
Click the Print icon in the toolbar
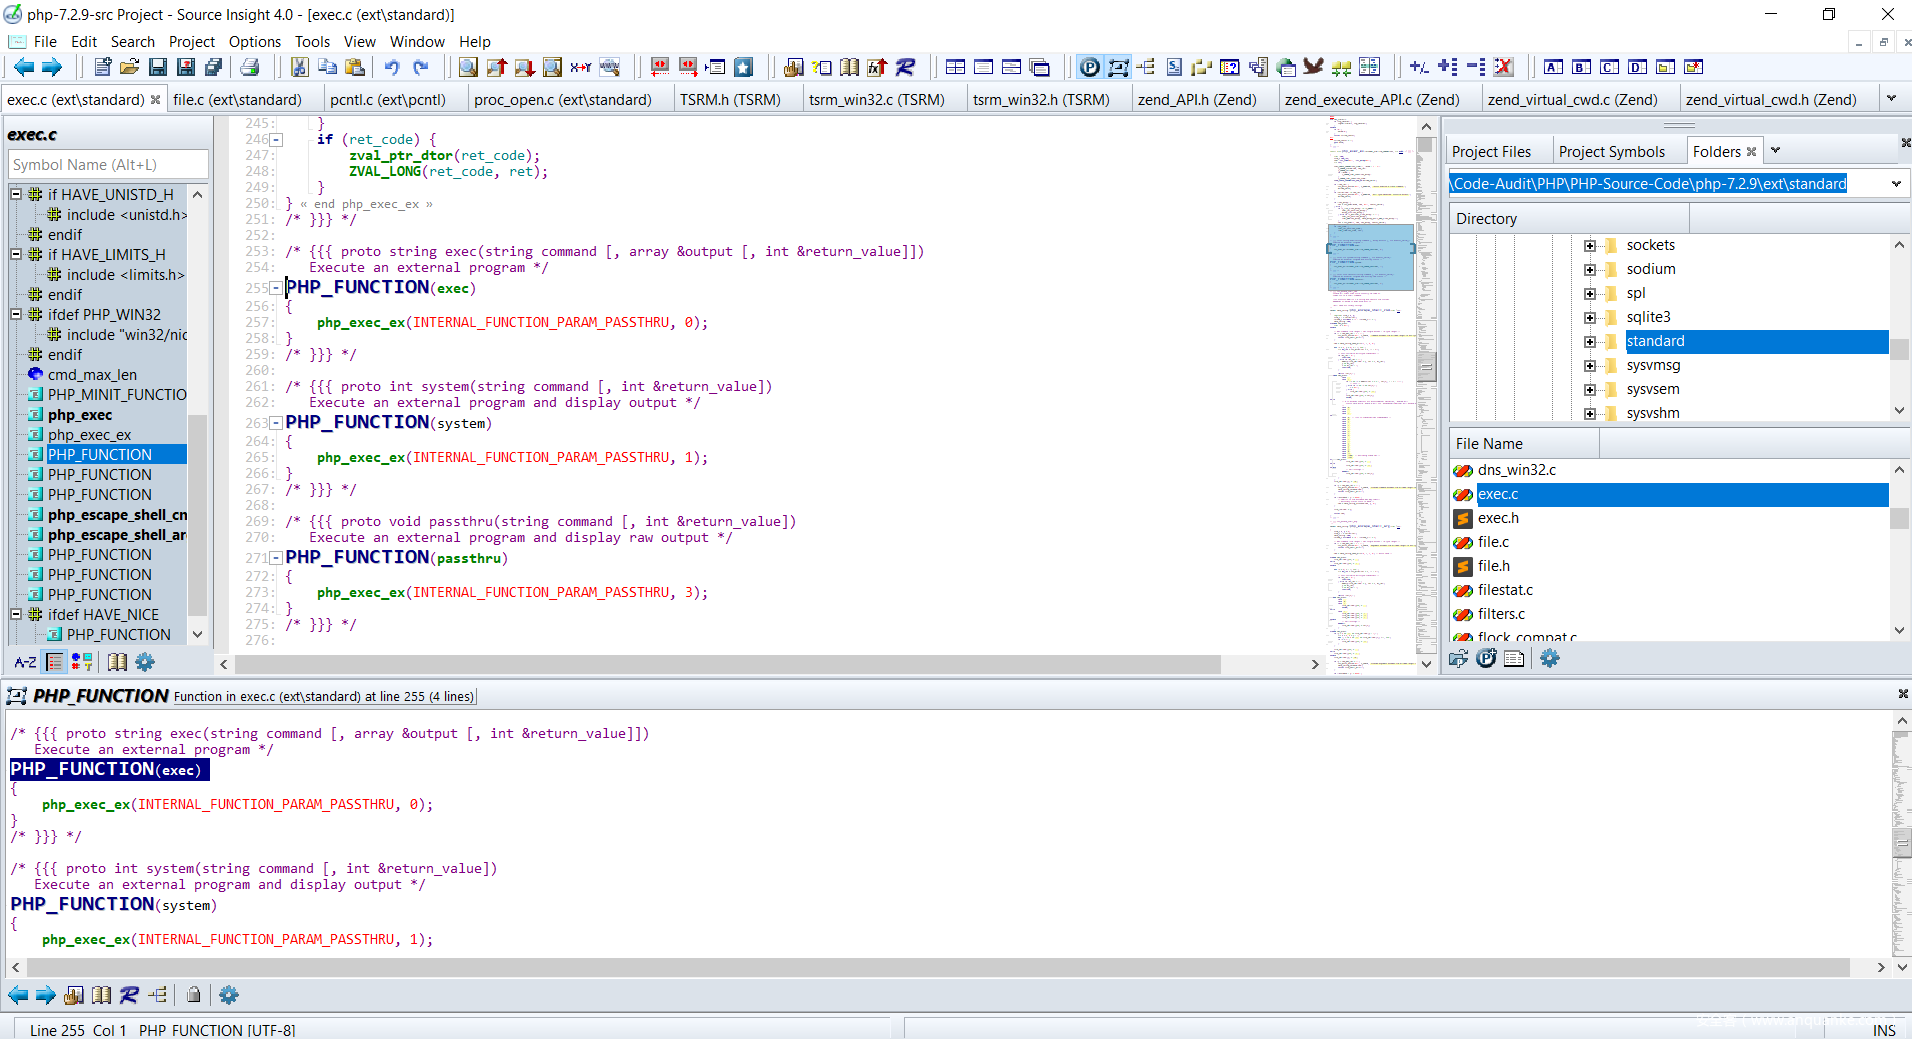(x=250, y=67)
